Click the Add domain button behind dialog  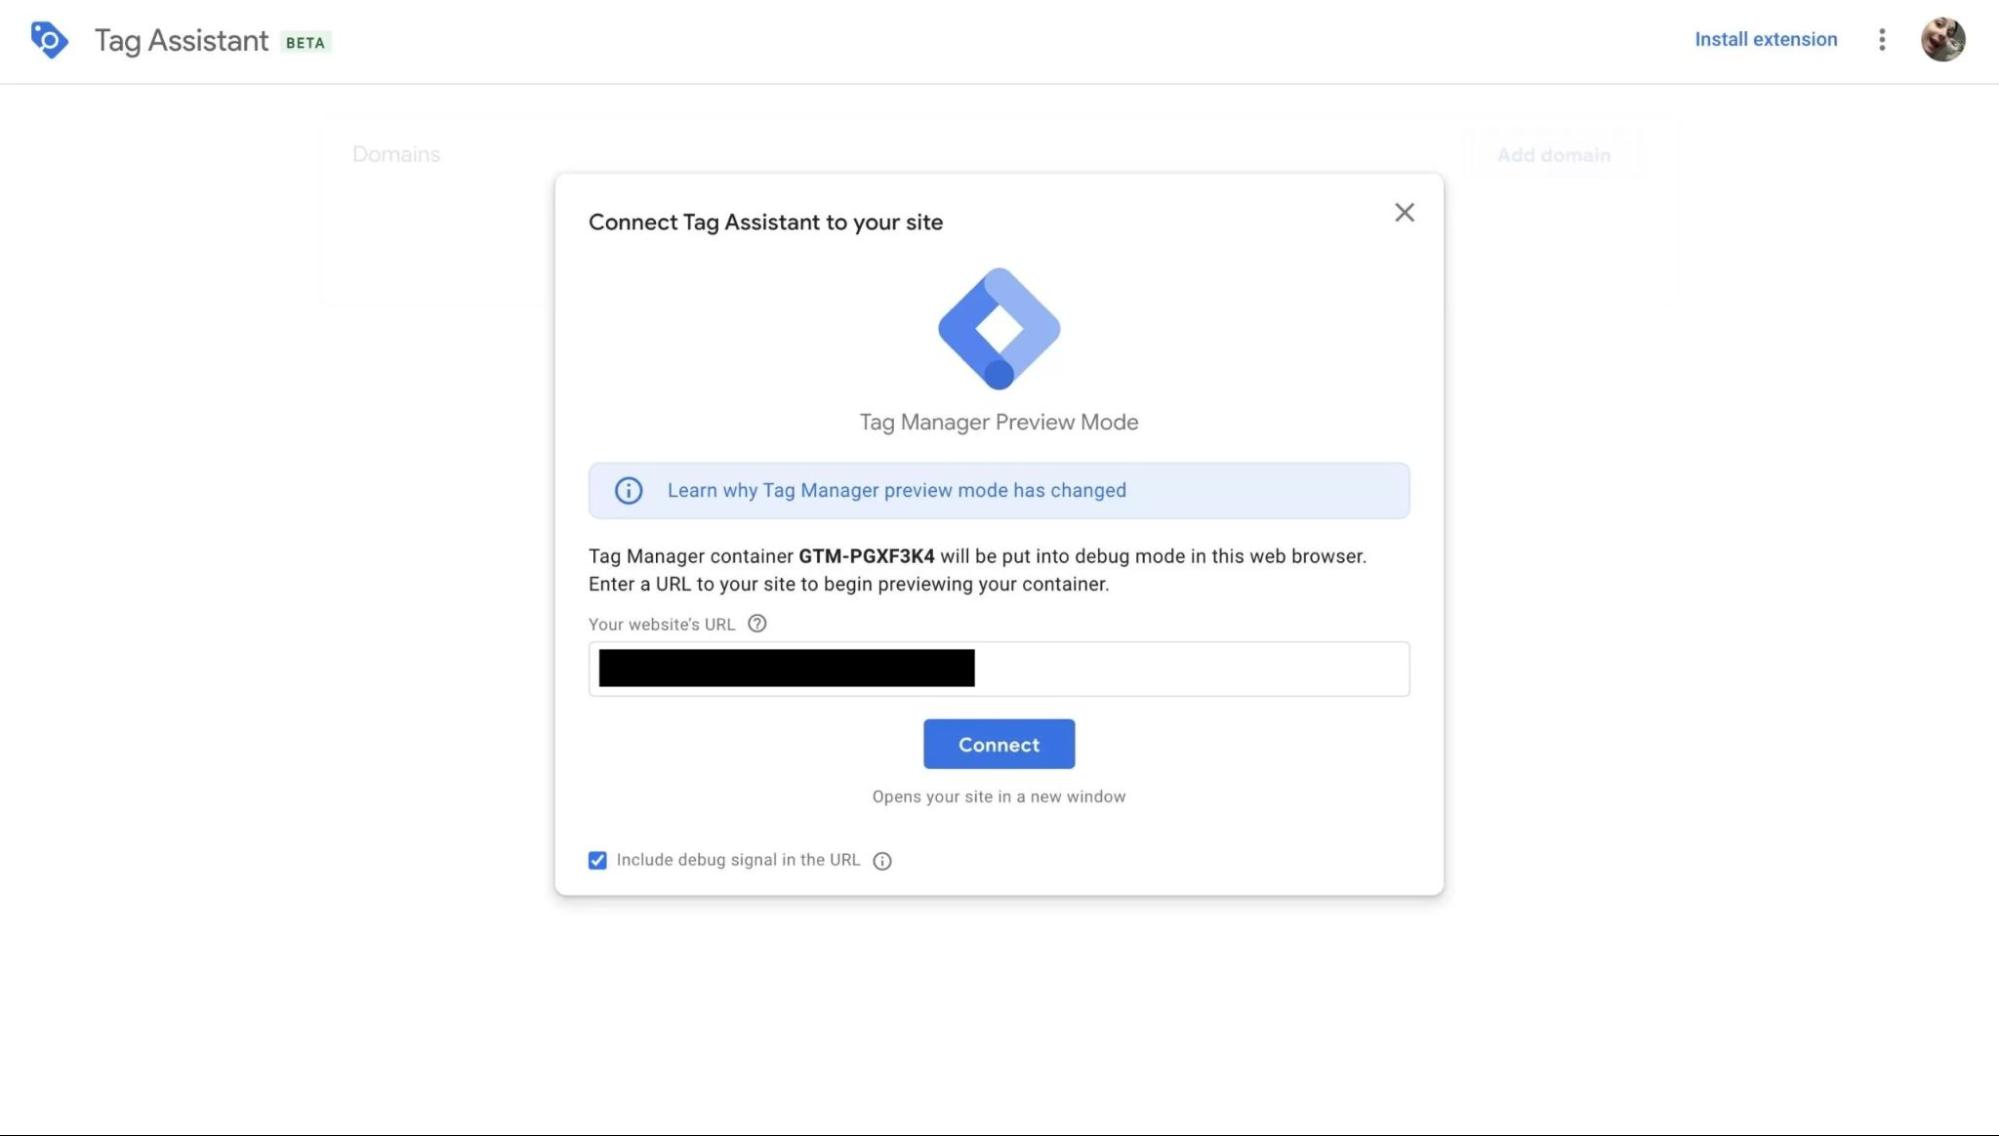1553,155
